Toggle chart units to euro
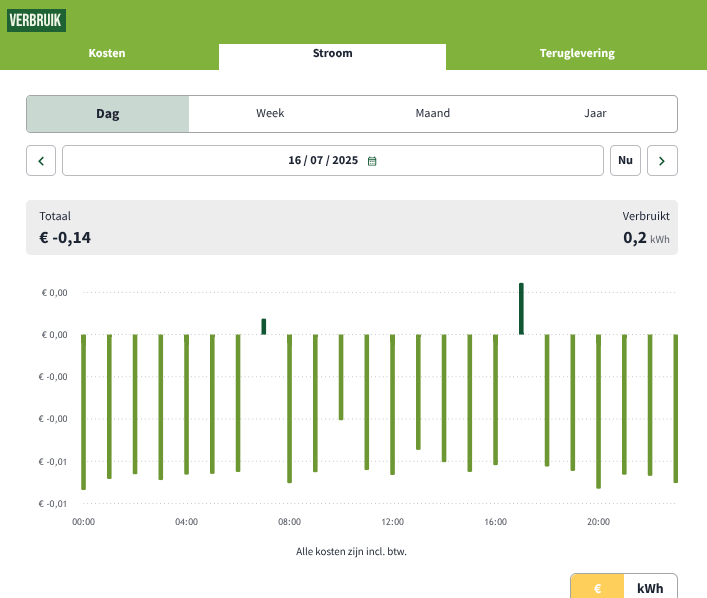 [597, 588]
